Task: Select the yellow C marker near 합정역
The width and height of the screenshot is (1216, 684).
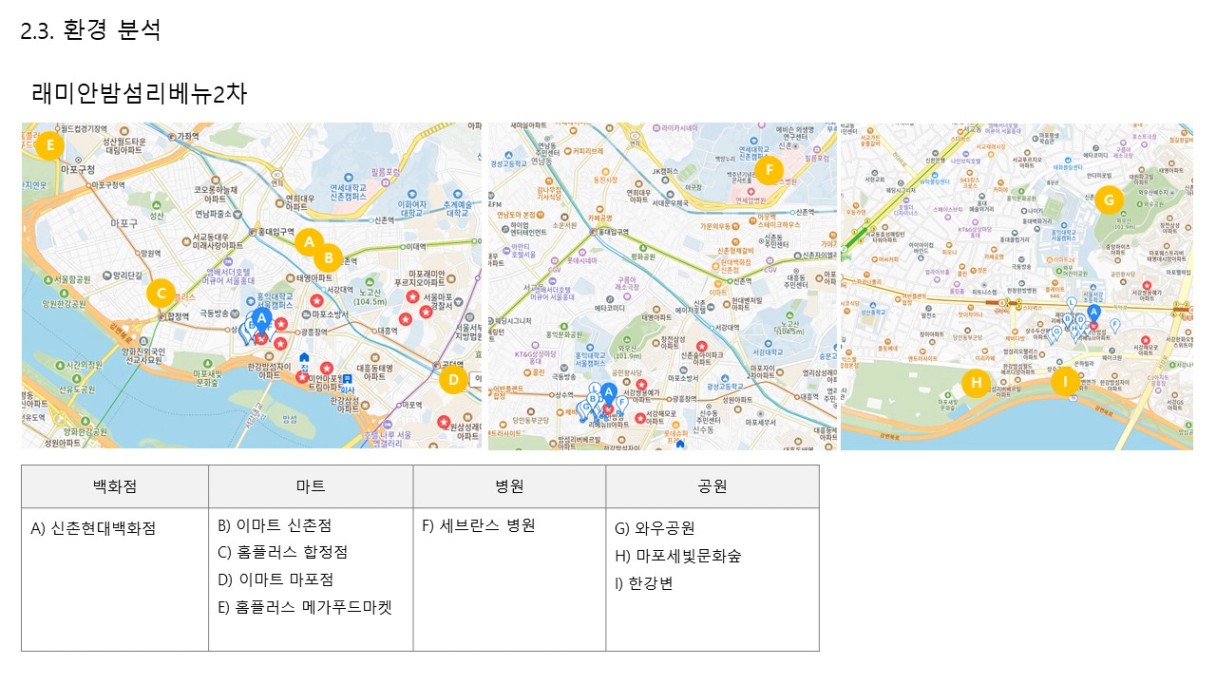Action: (160, 293)
